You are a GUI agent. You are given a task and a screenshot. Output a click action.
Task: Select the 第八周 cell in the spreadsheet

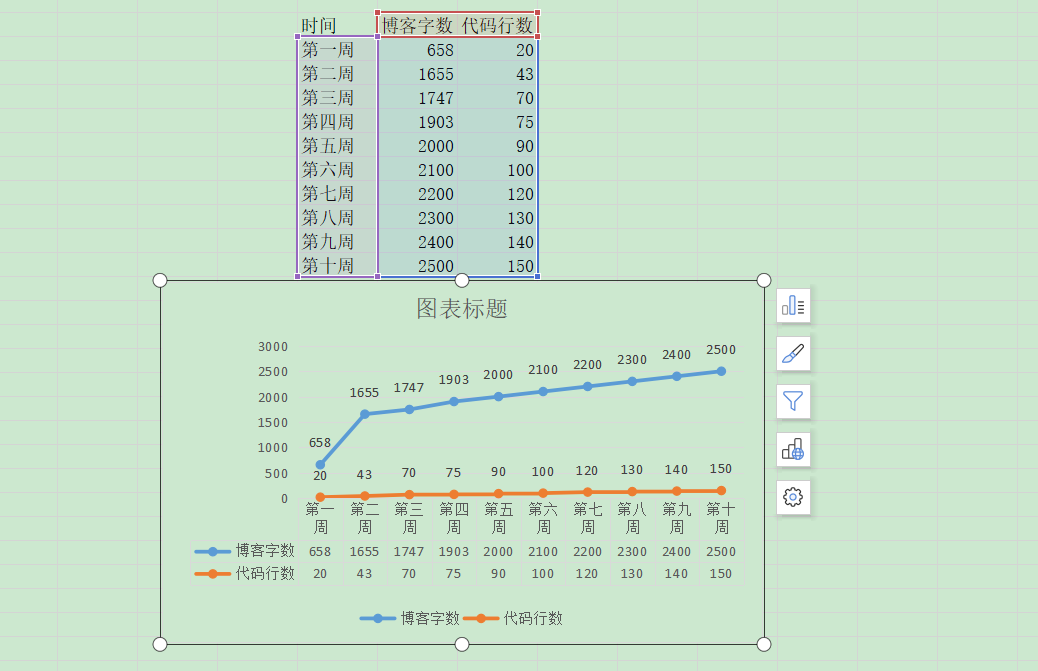pos(337,218)
